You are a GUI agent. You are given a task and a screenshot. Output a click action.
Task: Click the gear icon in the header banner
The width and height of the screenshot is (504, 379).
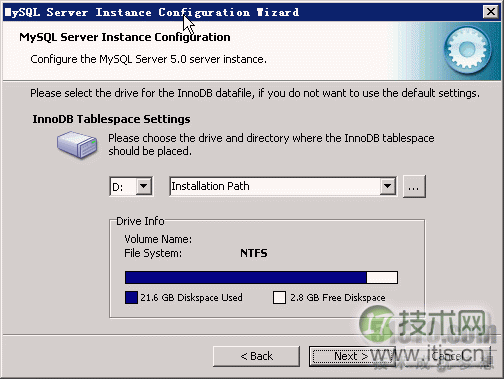pos(467,50)
